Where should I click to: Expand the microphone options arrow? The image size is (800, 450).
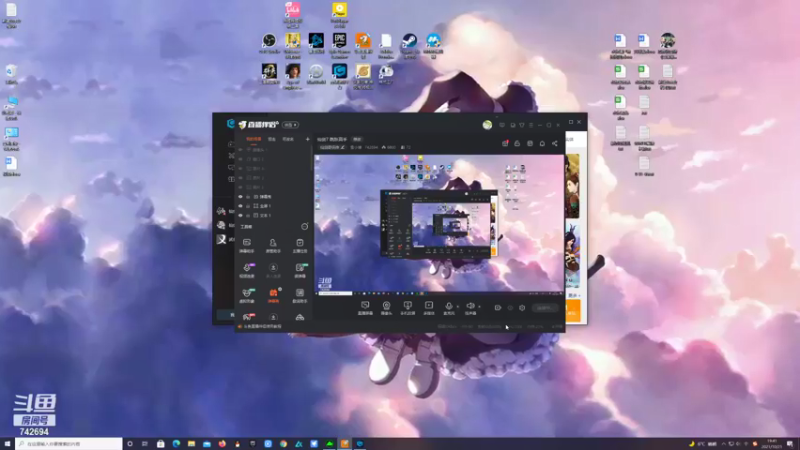coord(458,307)
